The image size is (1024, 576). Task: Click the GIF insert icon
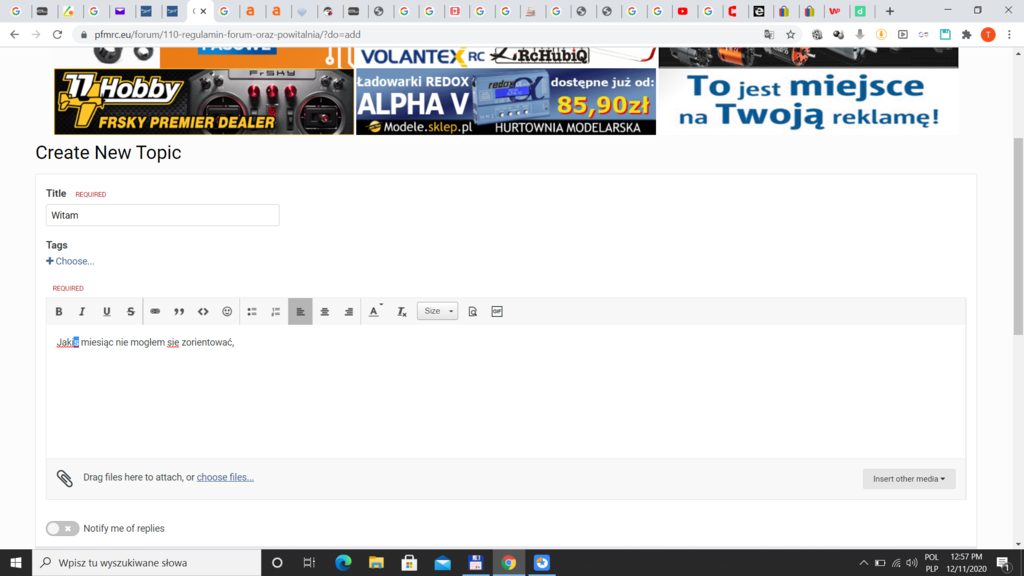tap(497, 311)
